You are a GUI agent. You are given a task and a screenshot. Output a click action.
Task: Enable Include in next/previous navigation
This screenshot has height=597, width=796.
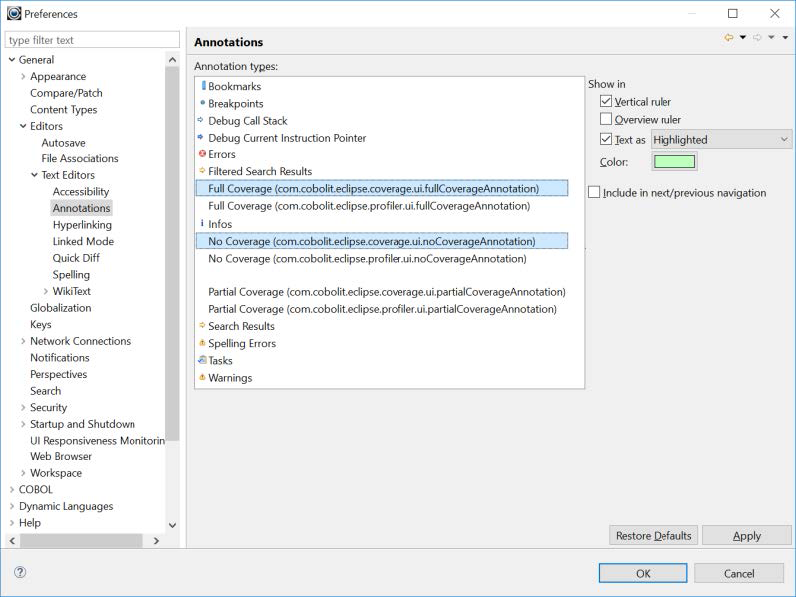click(594, 192)
